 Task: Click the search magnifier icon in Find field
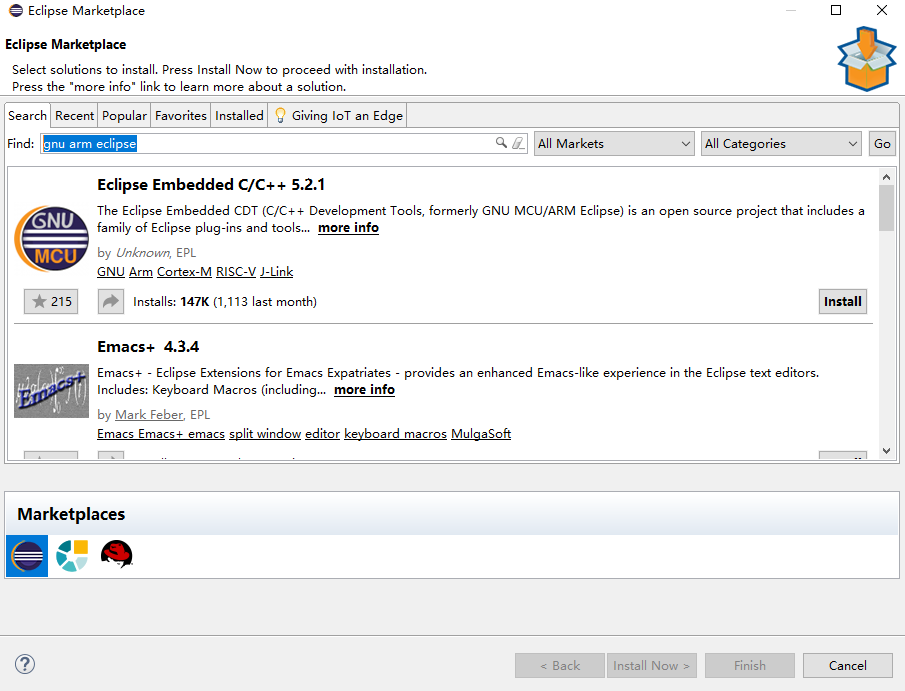pos(501,143)
